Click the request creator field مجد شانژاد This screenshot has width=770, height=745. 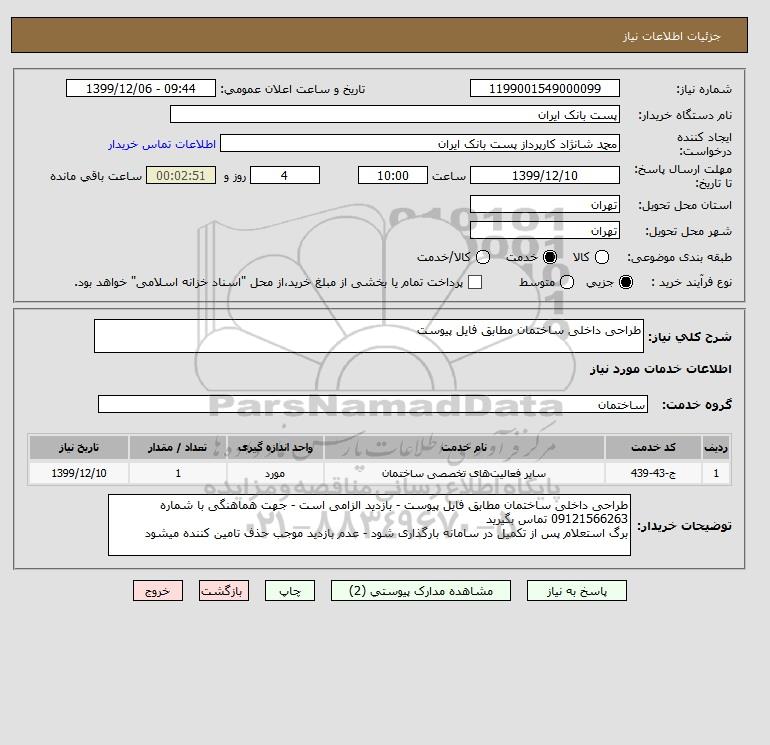[420, 143]
